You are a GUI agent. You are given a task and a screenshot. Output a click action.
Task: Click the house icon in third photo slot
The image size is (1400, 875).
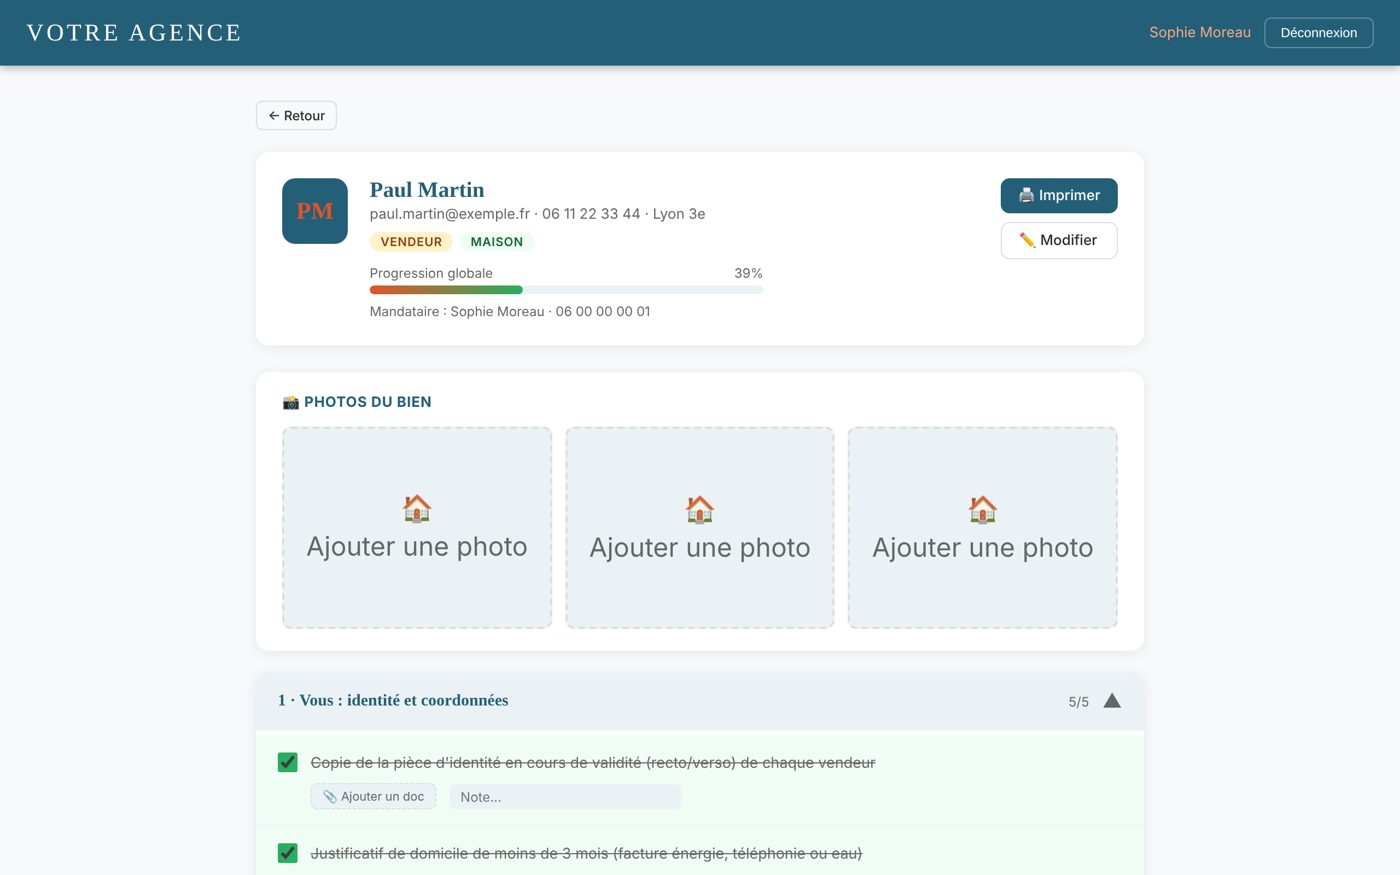[983, 509]
